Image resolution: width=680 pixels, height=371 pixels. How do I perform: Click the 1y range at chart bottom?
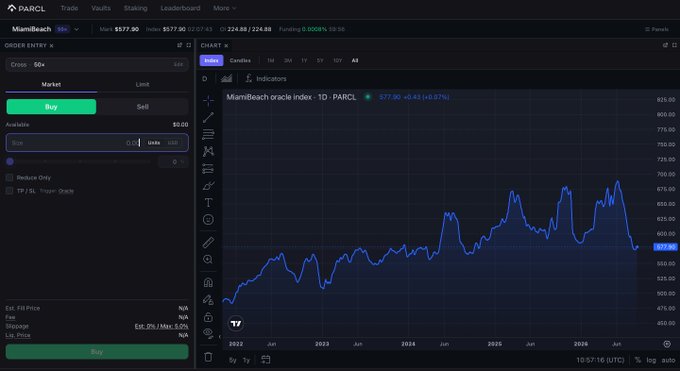pos(246,360)
